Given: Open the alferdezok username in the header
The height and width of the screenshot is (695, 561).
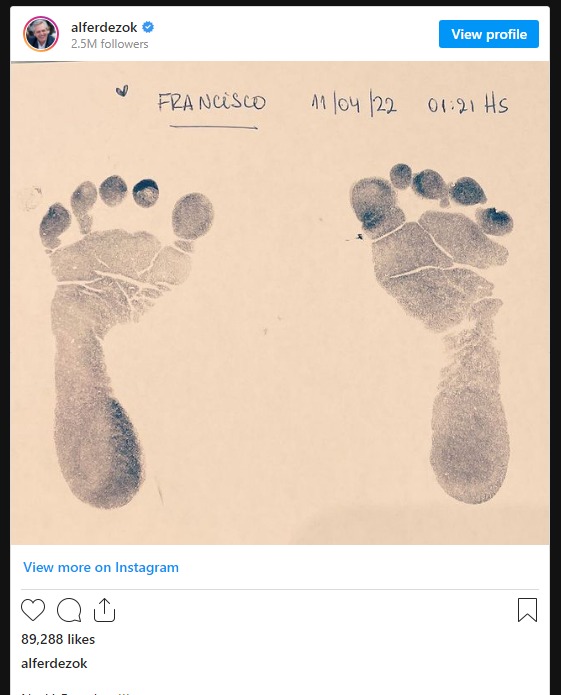Looking at the screenshot, I should click(x=104, y=27).
